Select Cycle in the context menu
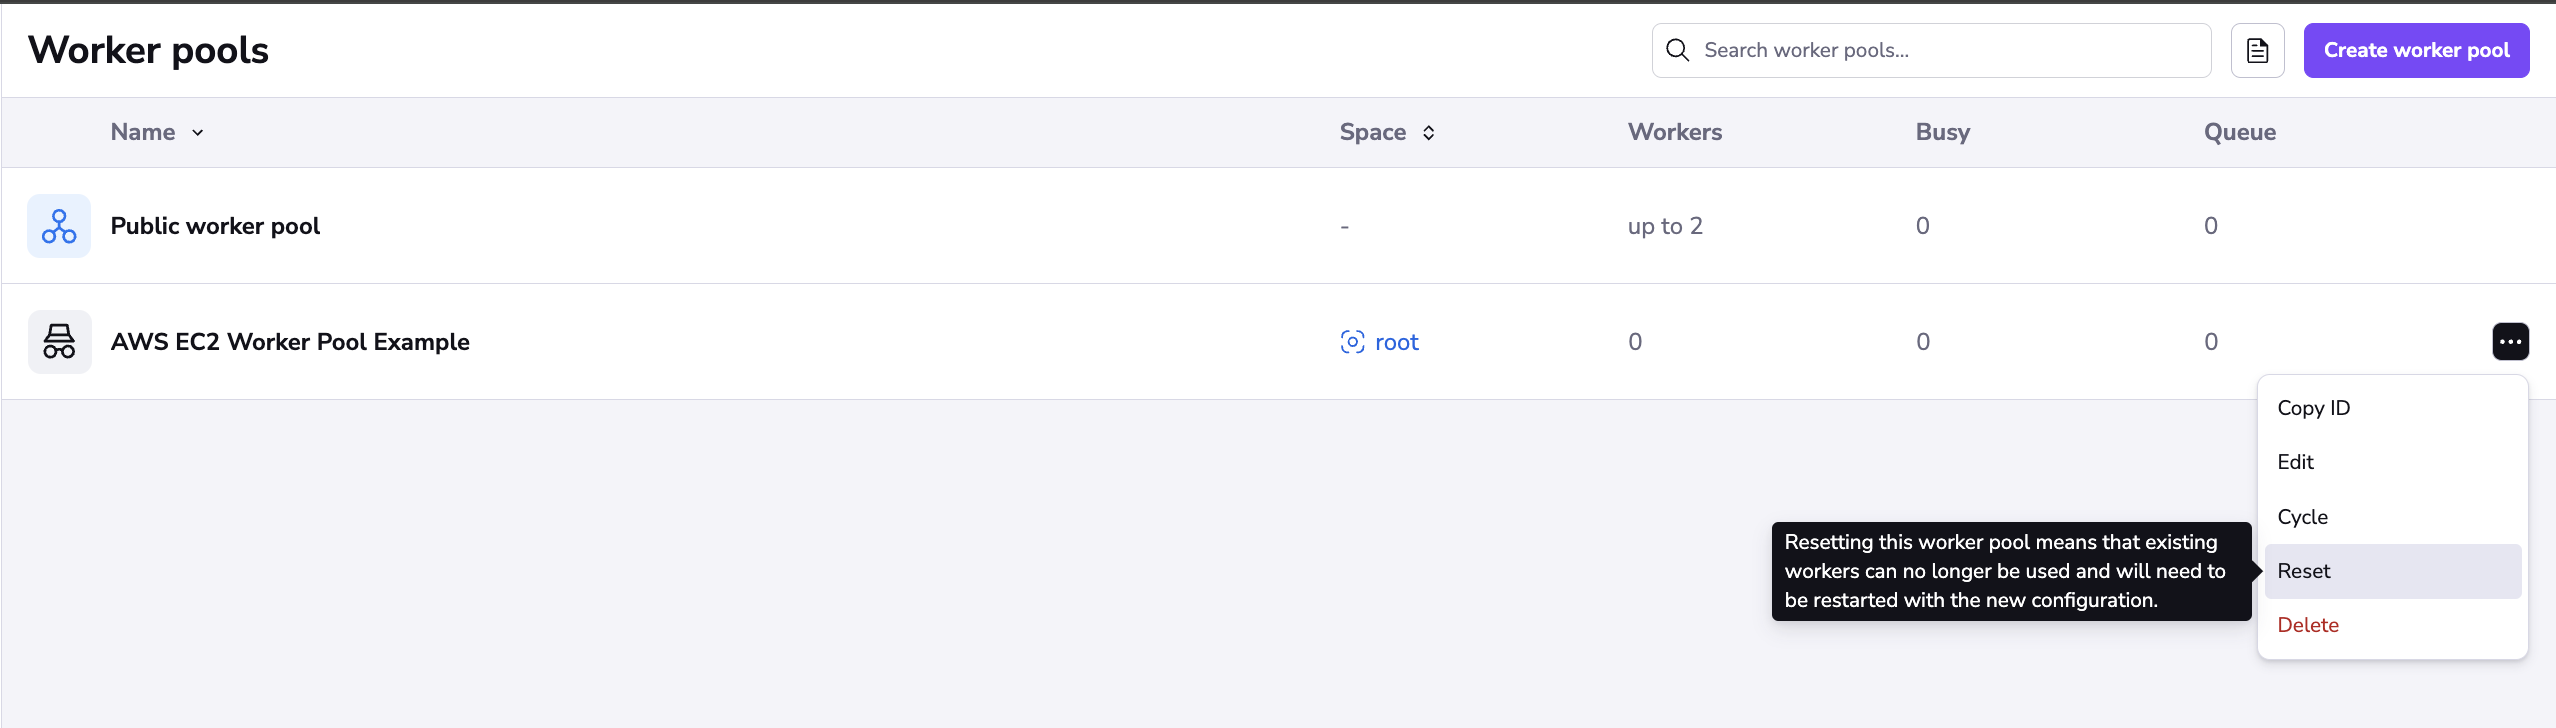2556x728 pixels. coord(2302,517)
